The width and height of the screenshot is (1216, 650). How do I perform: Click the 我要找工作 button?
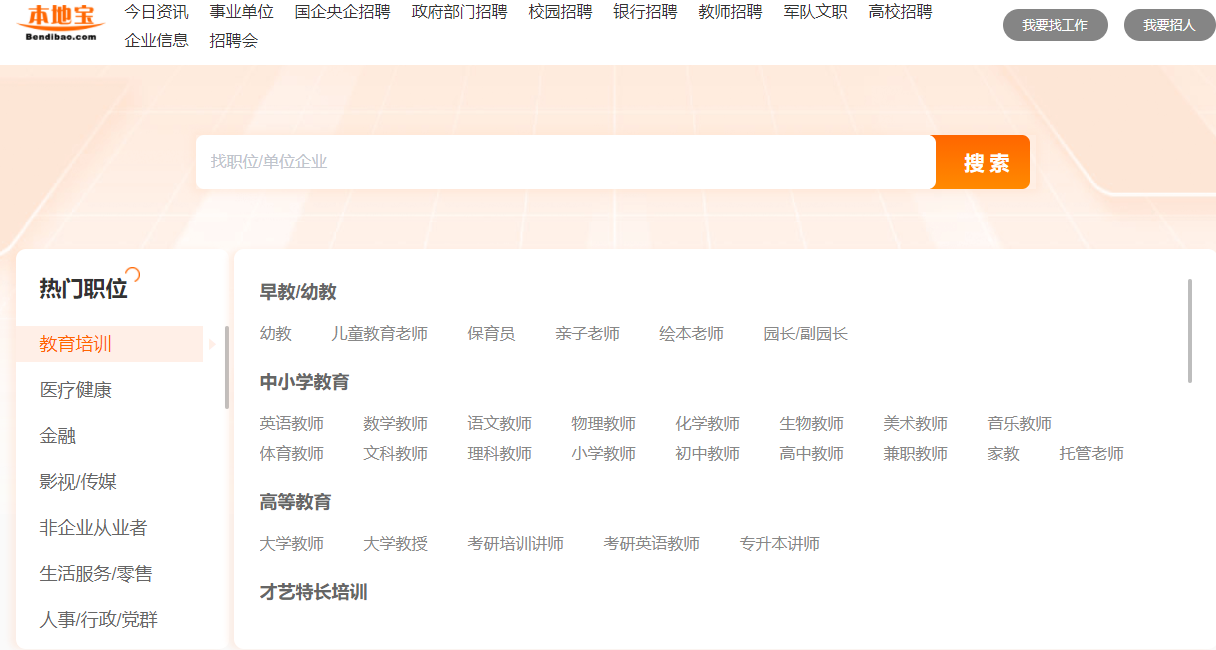coord(1055,25)
